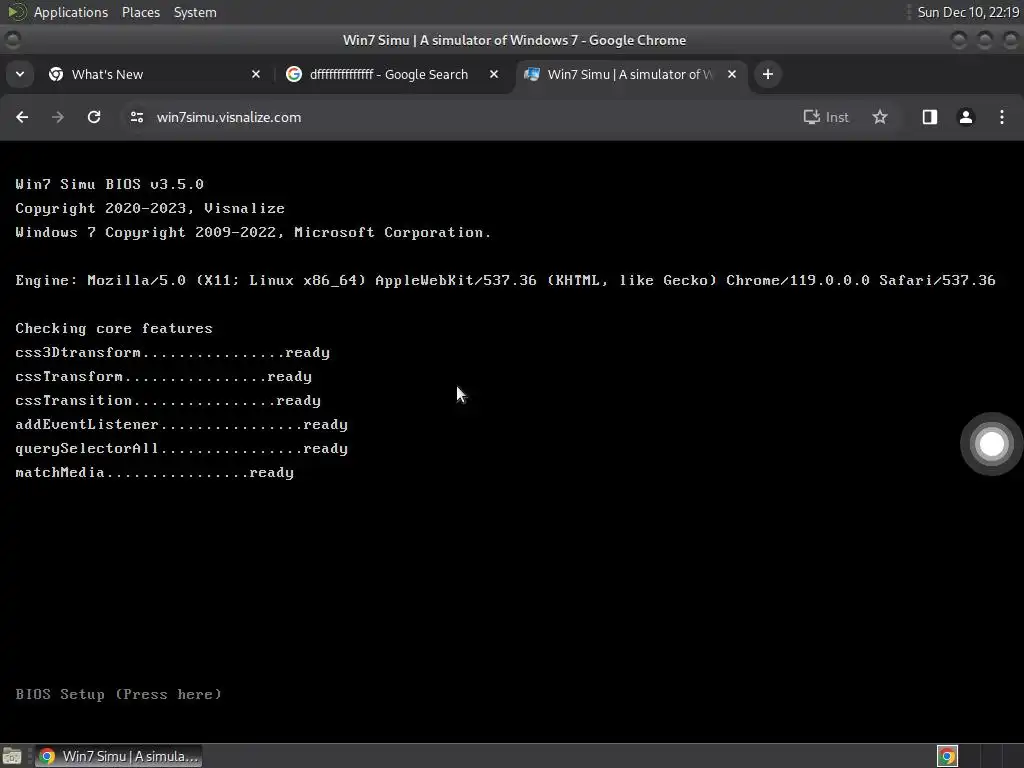Viewport: 1024px width, 768px height.
Task: Click BIOS Setup (Press here)
Action: point(119,694)
